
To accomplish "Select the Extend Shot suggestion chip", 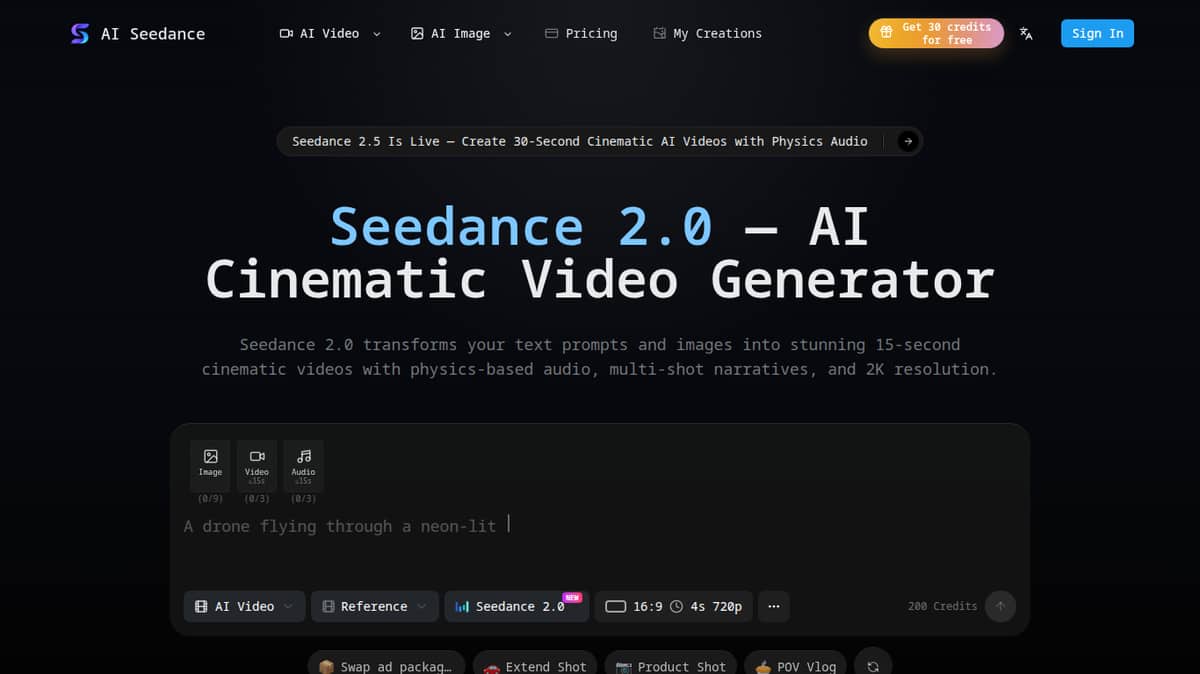I will pos(535,666).
